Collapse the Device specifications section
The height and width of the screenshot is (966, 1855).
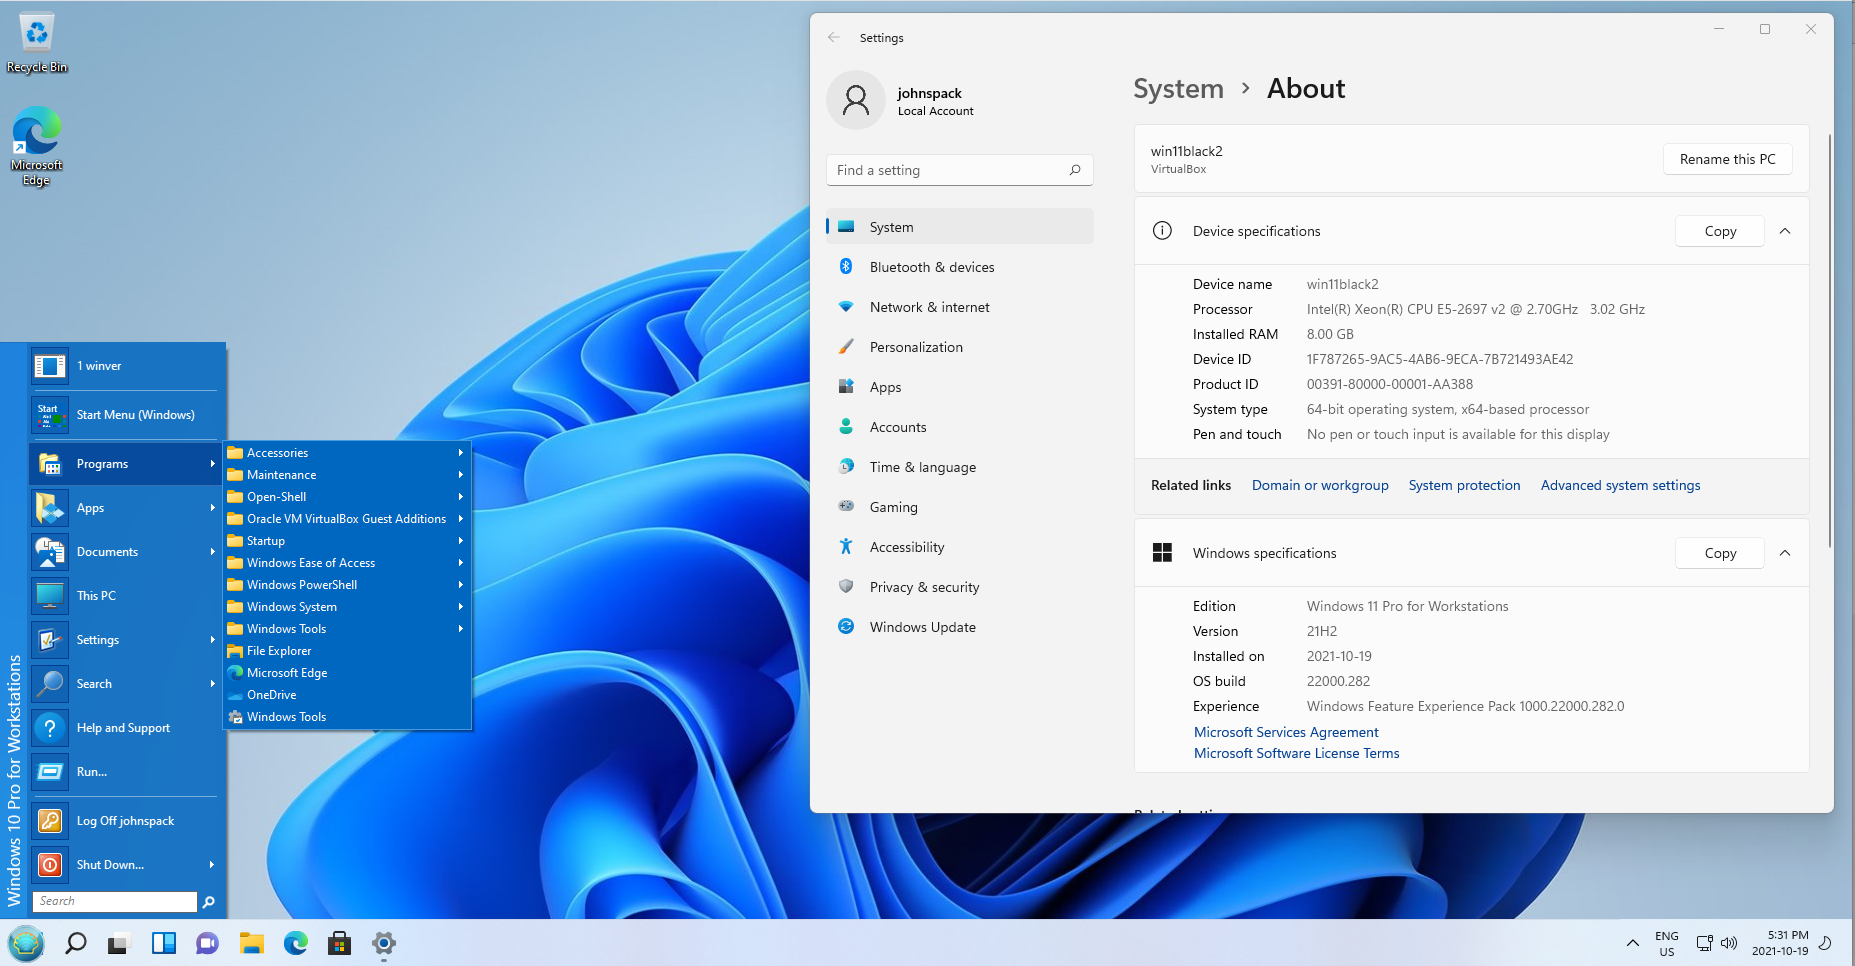click(x=1785, y=231)
